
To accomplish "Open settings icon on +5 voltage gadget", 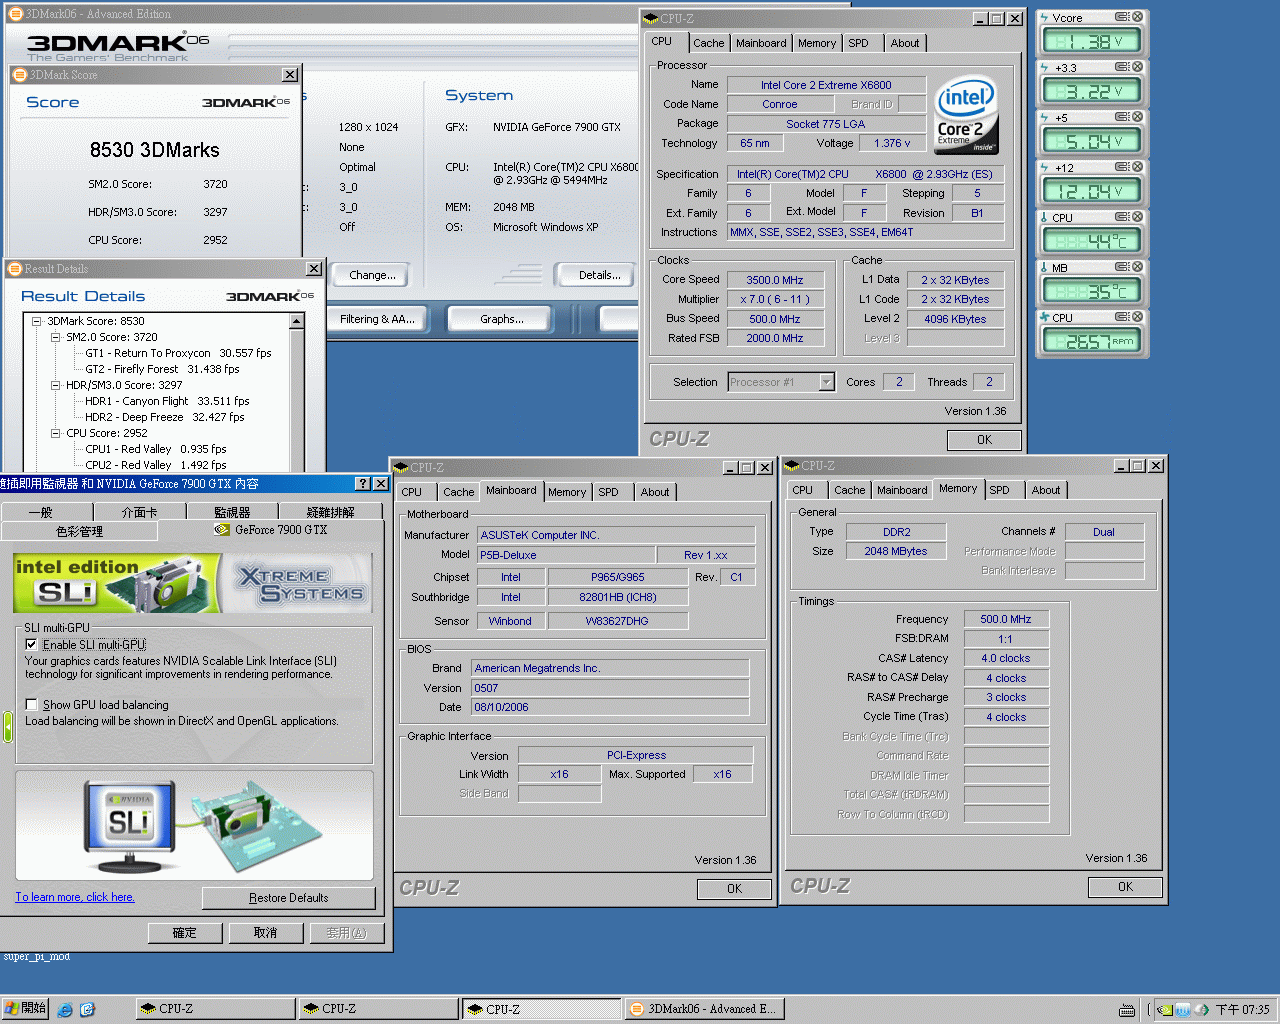I will point(1122,117).
